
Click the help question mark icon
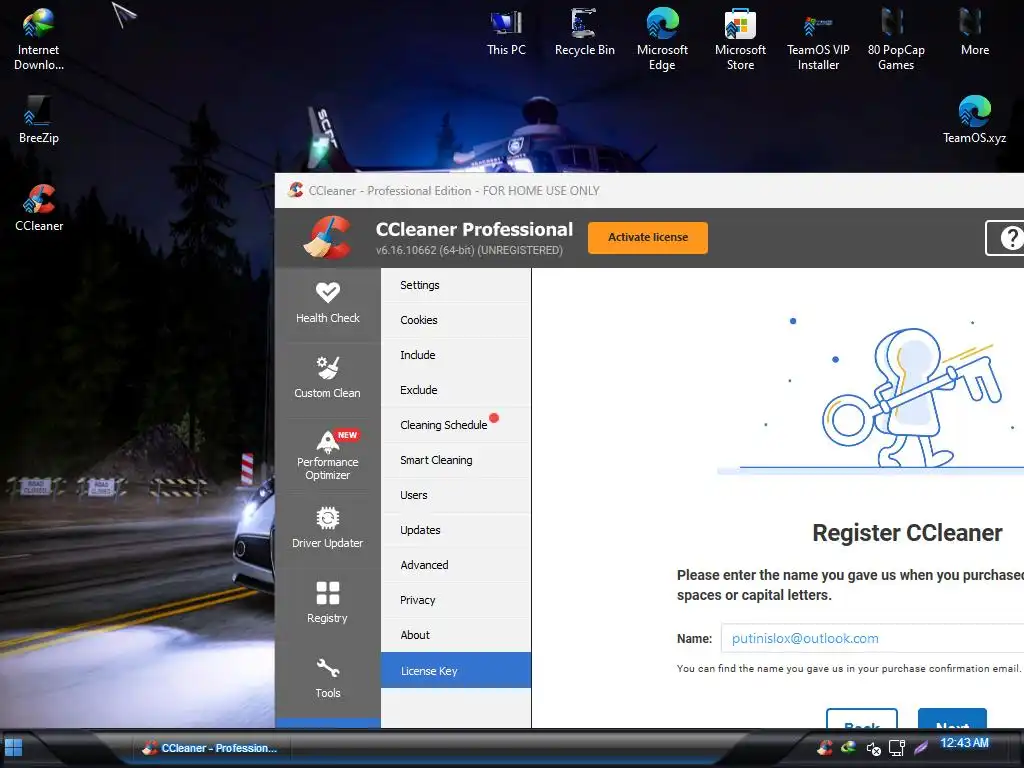click(x=1010, y=238)
